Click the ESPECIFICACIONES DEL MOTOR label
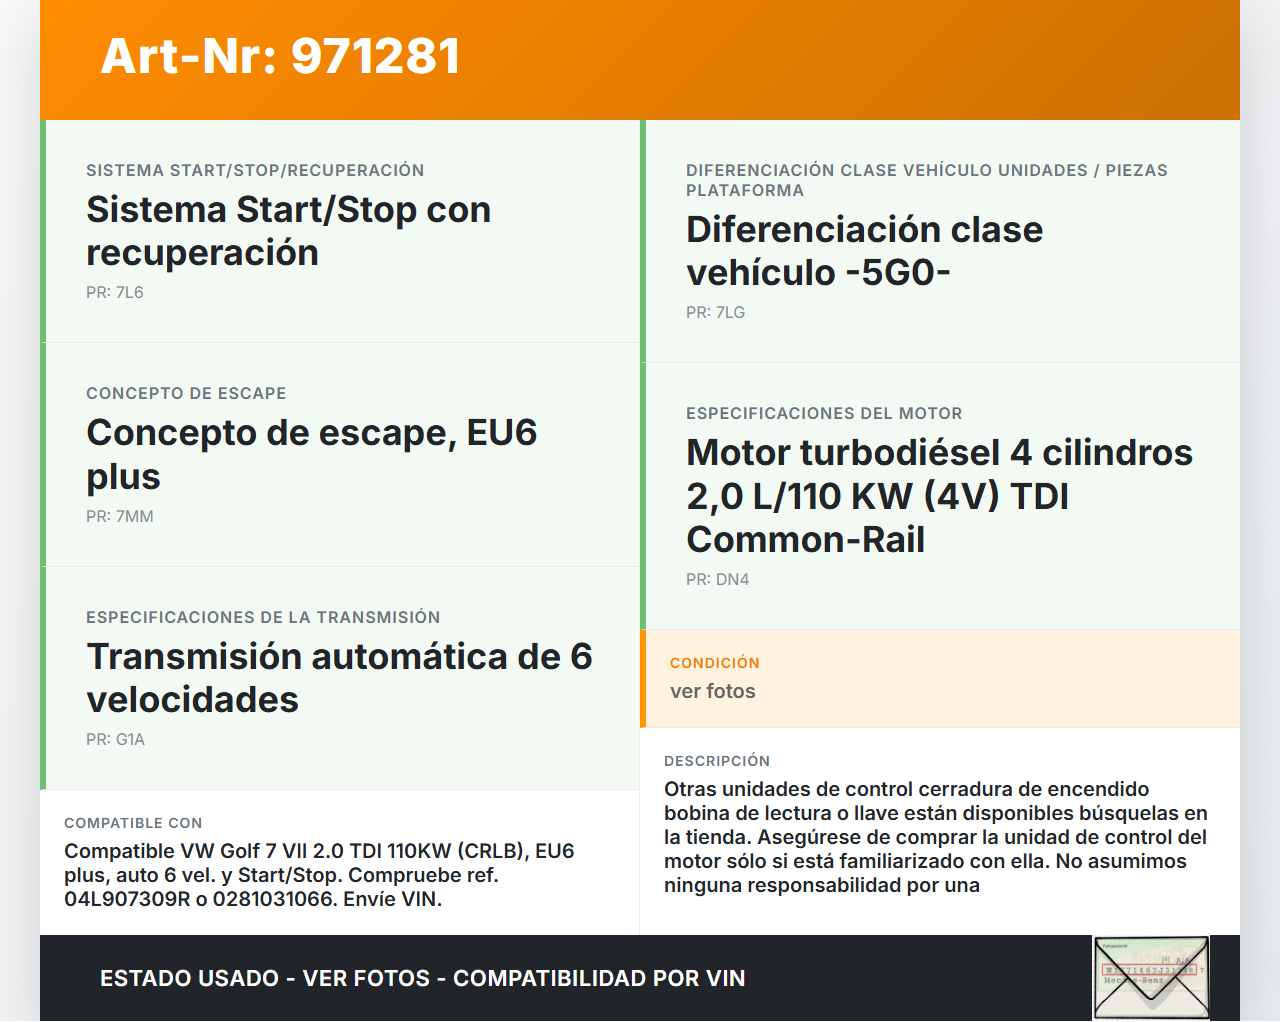 [x=824, y=414]
